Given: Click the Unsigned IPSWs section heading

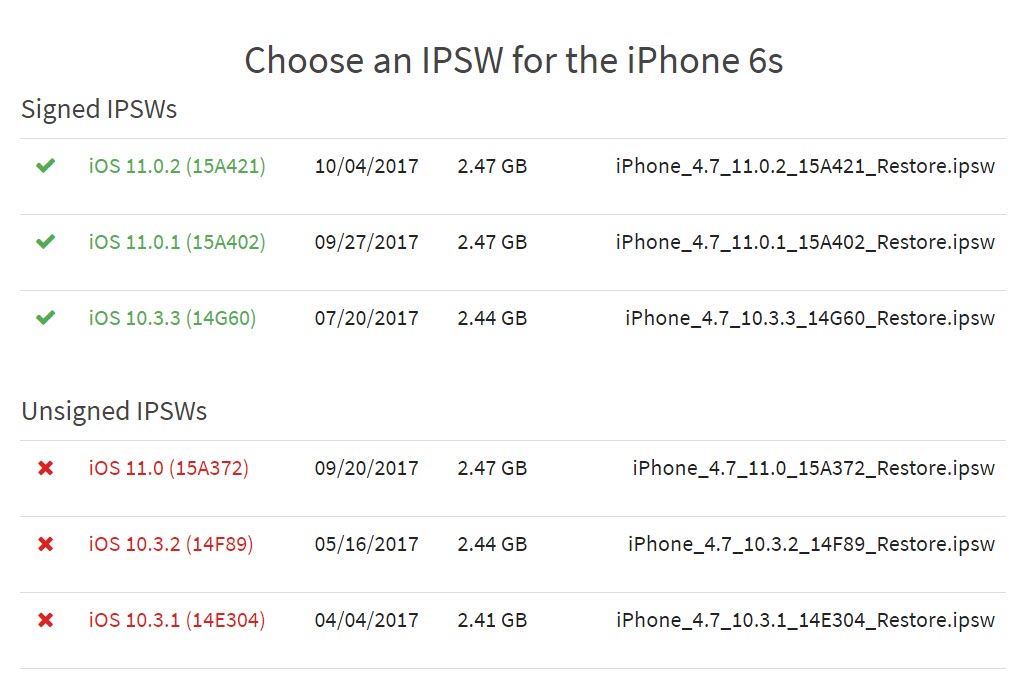Looking at the screenshot, I should click(x=113, y=410).
